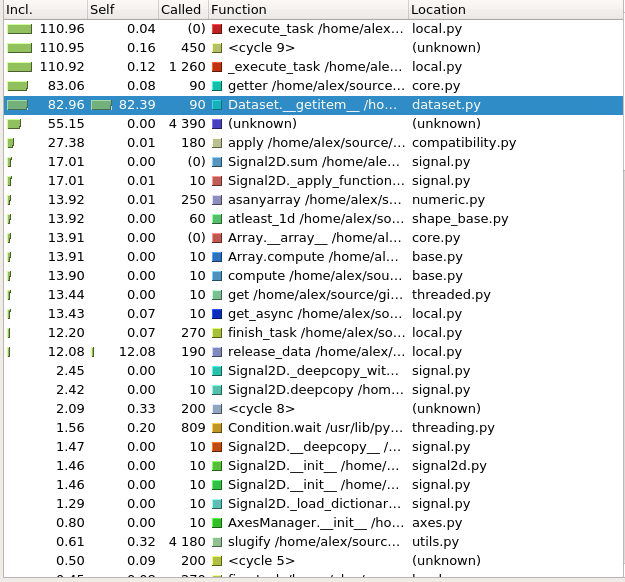This screenshot has width=625, height=582.
Task: Click the color square beside slugify
Action: click(x=217, y=542)
